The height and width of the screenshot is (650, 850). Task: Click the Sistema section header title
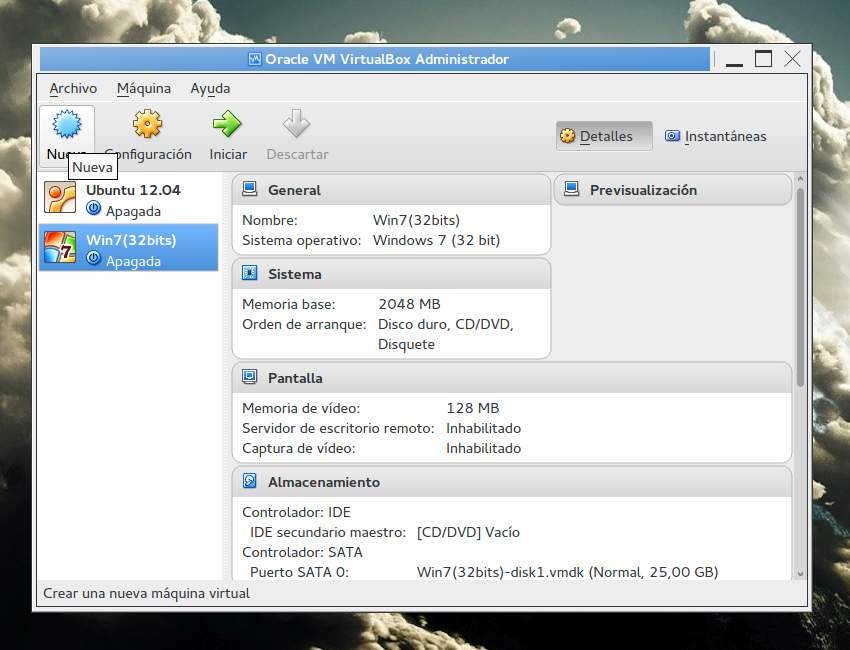(x=295, y=274)
